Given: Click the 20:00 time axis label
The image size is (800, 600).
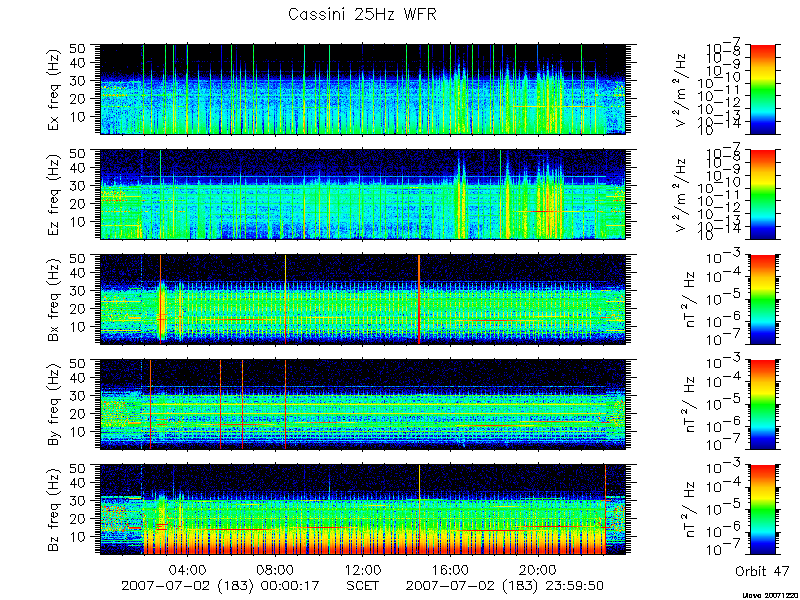Looking at the screenshot, I should [538, 569].
